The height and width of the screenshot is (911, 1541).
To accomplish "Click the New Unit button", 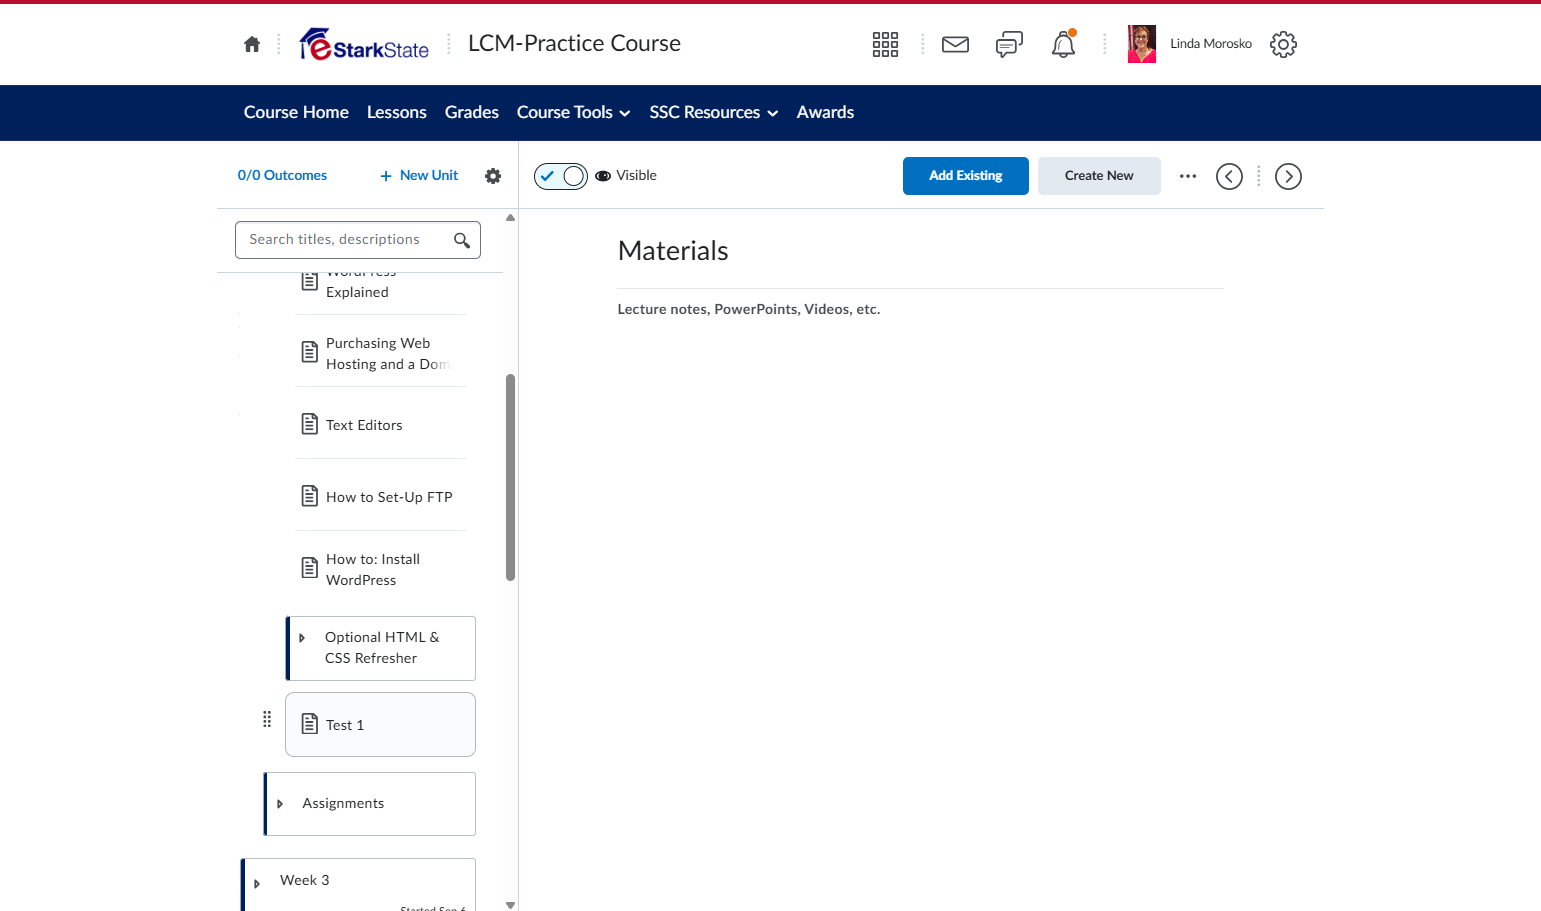I will 419,176.
